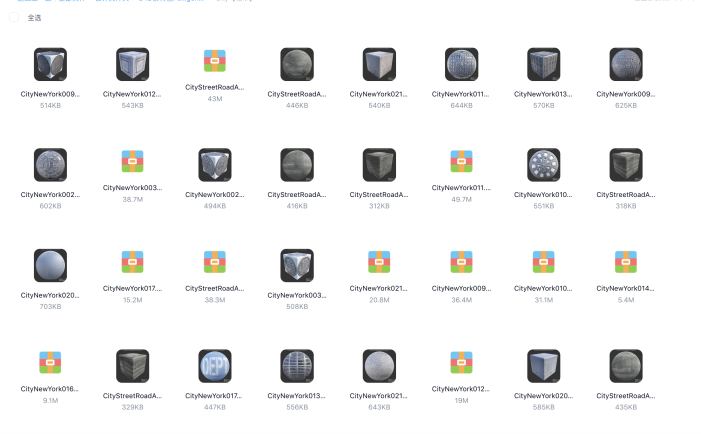The image size is (701, 434).
Task: Click the 447KB CityNewYork017 DEP manhole thumbnail
Action: pos(215,366)
